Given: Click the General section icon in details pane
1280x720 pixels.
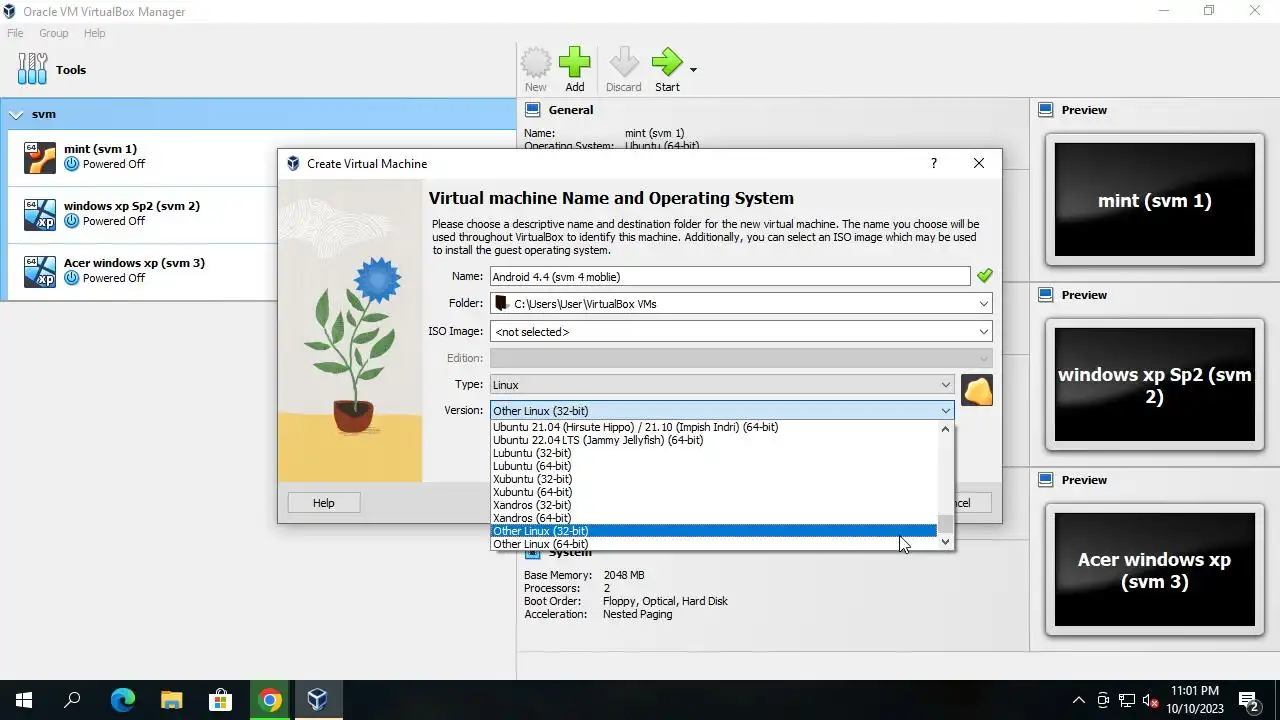Looking at the screenshot, I should [533, 110].
